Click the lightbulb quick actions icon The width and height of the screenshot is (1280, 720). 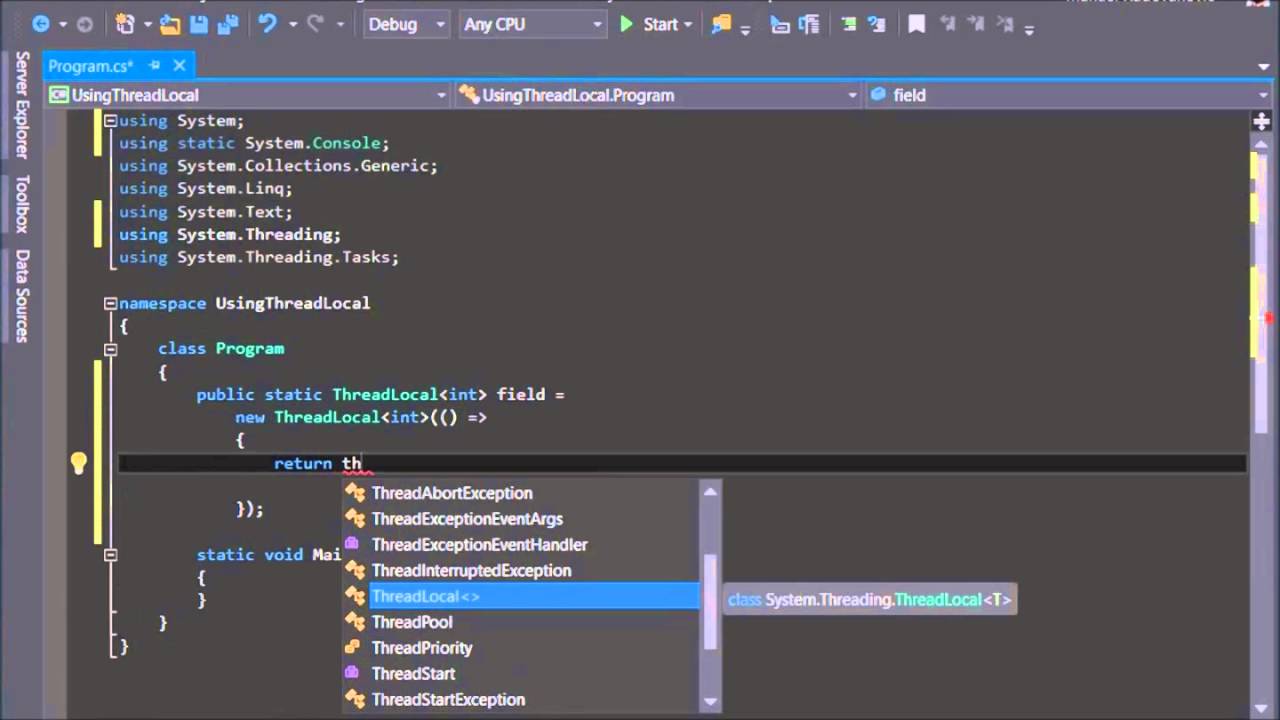click(79, 463)
